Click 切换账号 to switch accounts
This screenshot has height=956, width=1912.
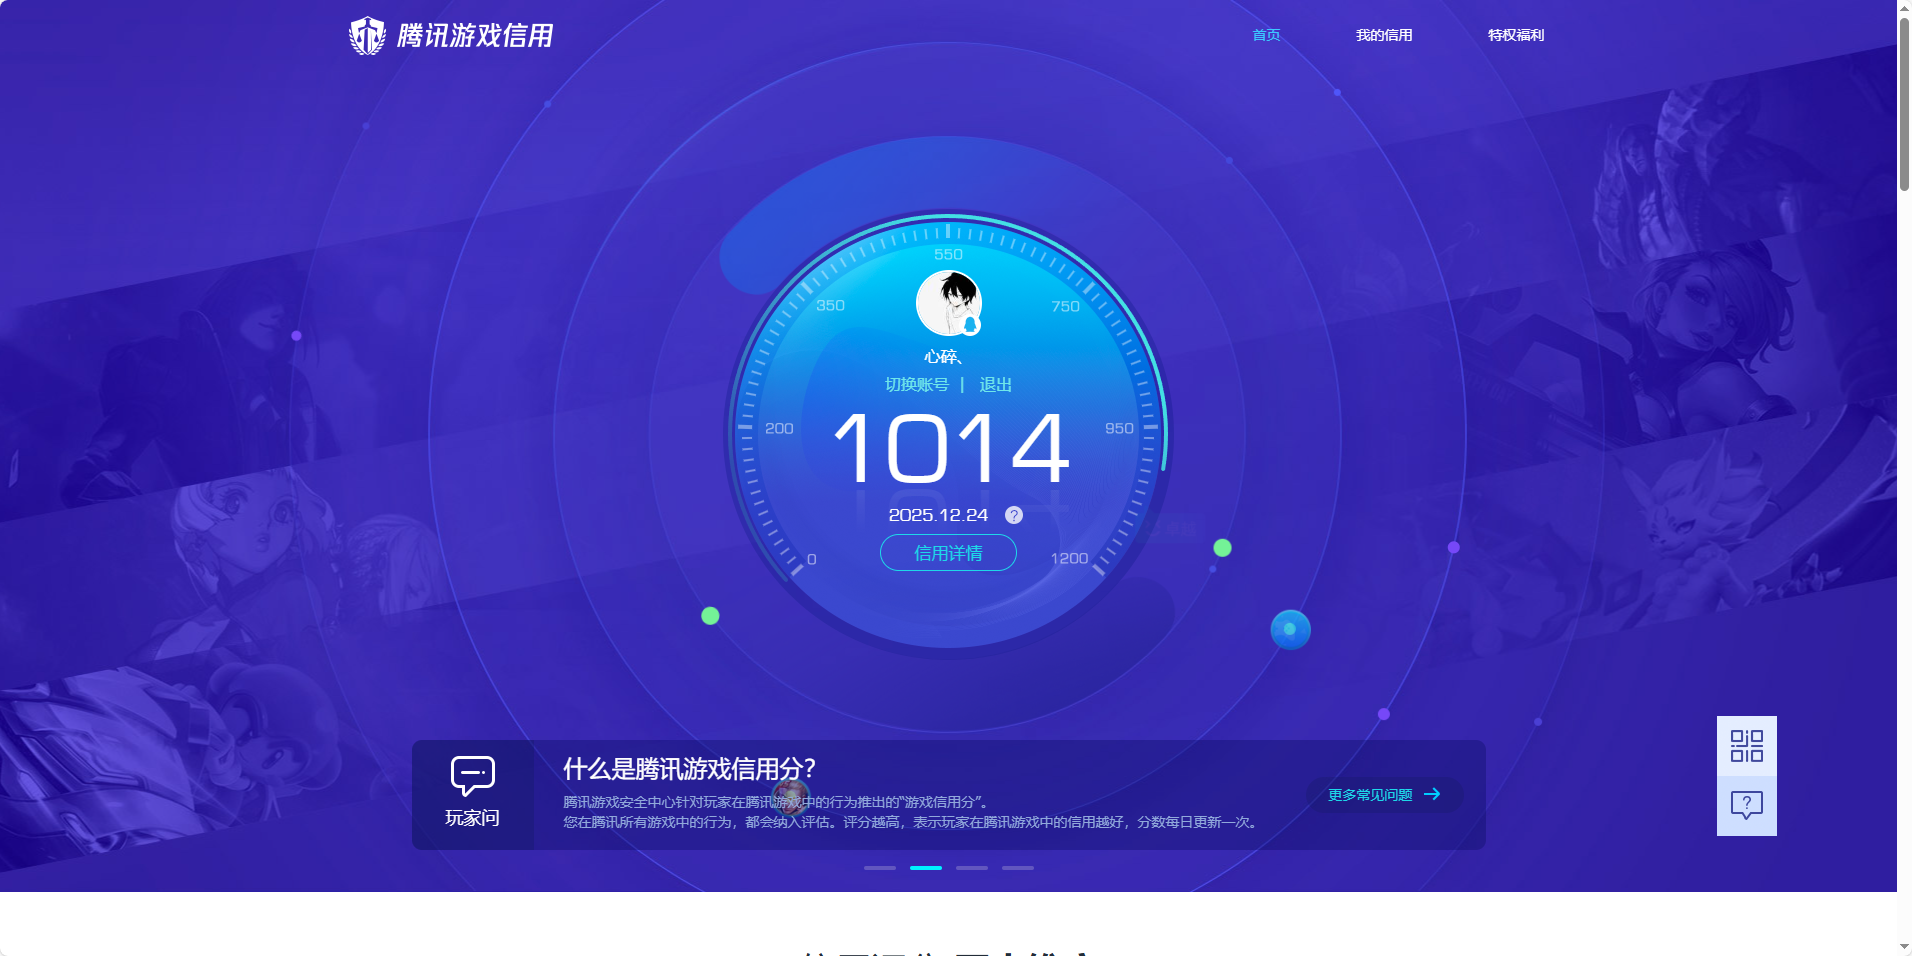coord(916,385)
